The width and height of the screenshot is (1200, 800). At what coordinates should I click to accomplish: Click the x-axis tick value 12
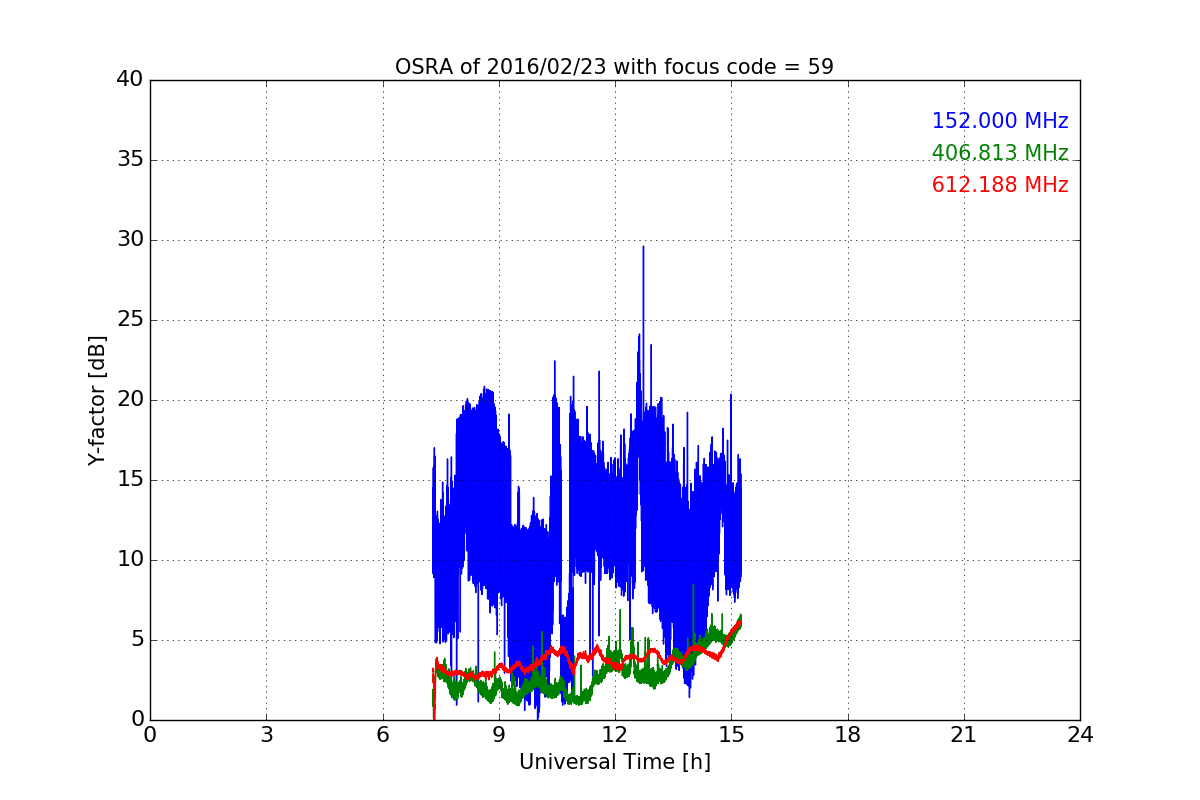tap(615, 735)
